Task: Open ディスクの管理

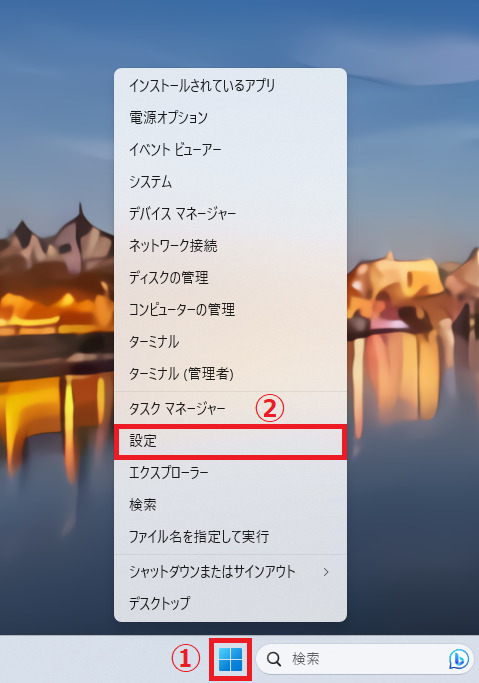Action: 230,277
